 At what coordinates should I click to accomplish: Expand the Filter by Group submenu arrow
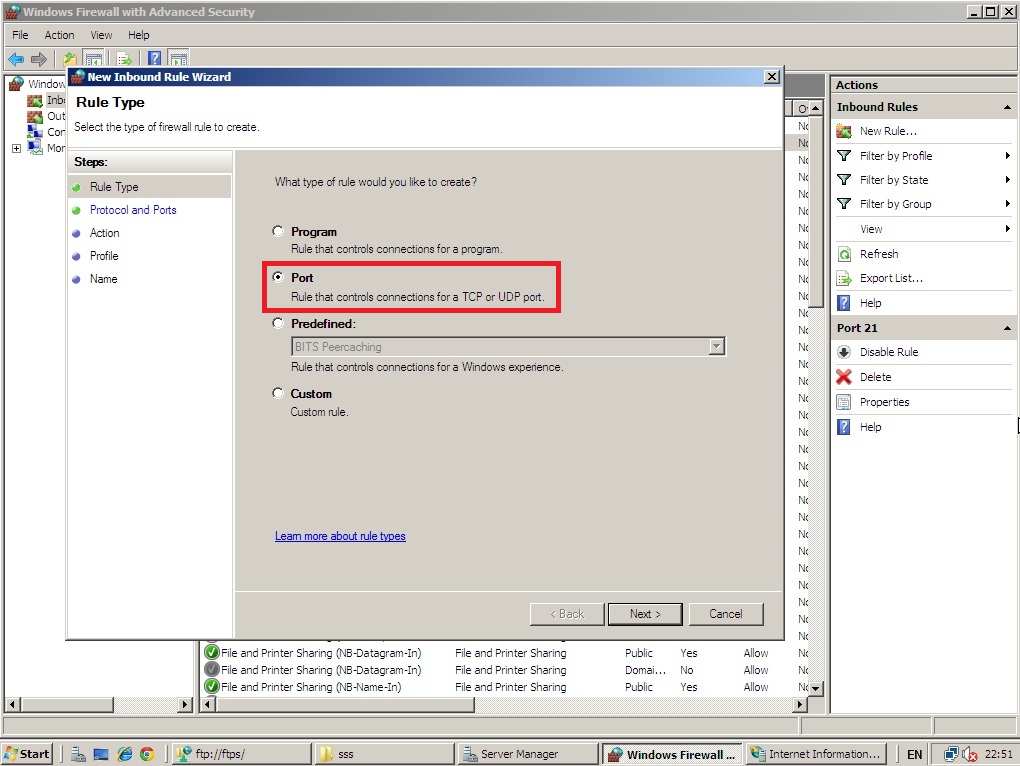(x=1007, y=204)
